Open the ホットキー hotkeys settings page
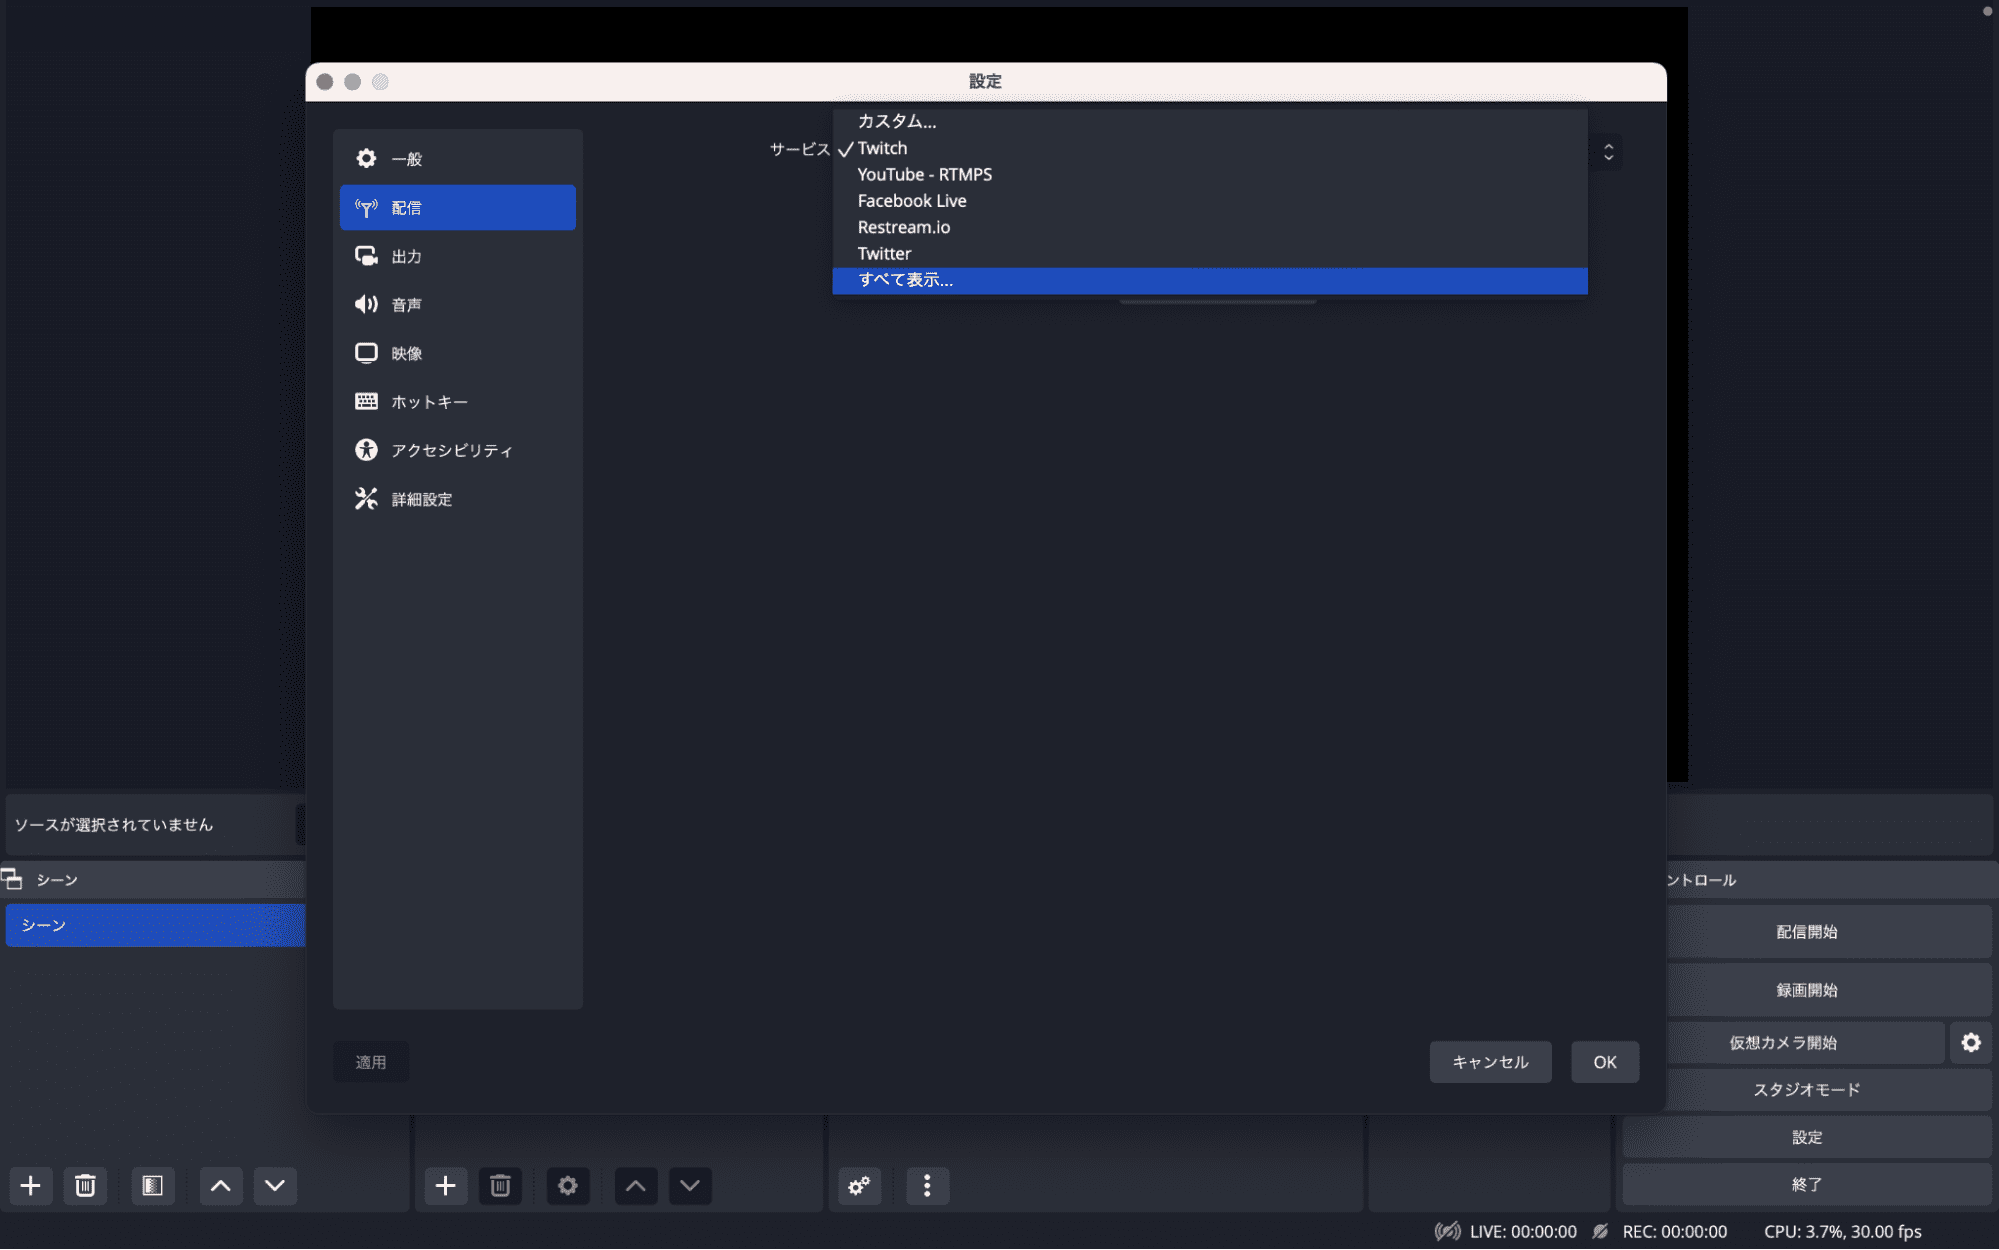 457,401
